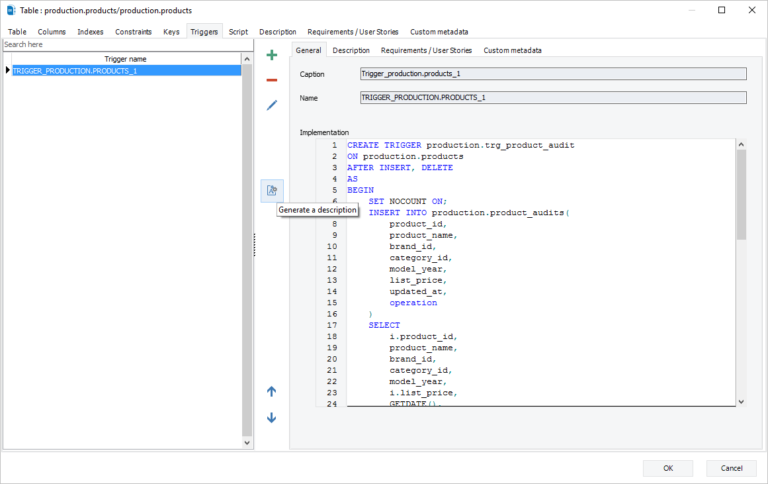Click the pencil edit trigger icon
Image resolution: width=768 pixels, height=484 pixels.
coord(271,105)
